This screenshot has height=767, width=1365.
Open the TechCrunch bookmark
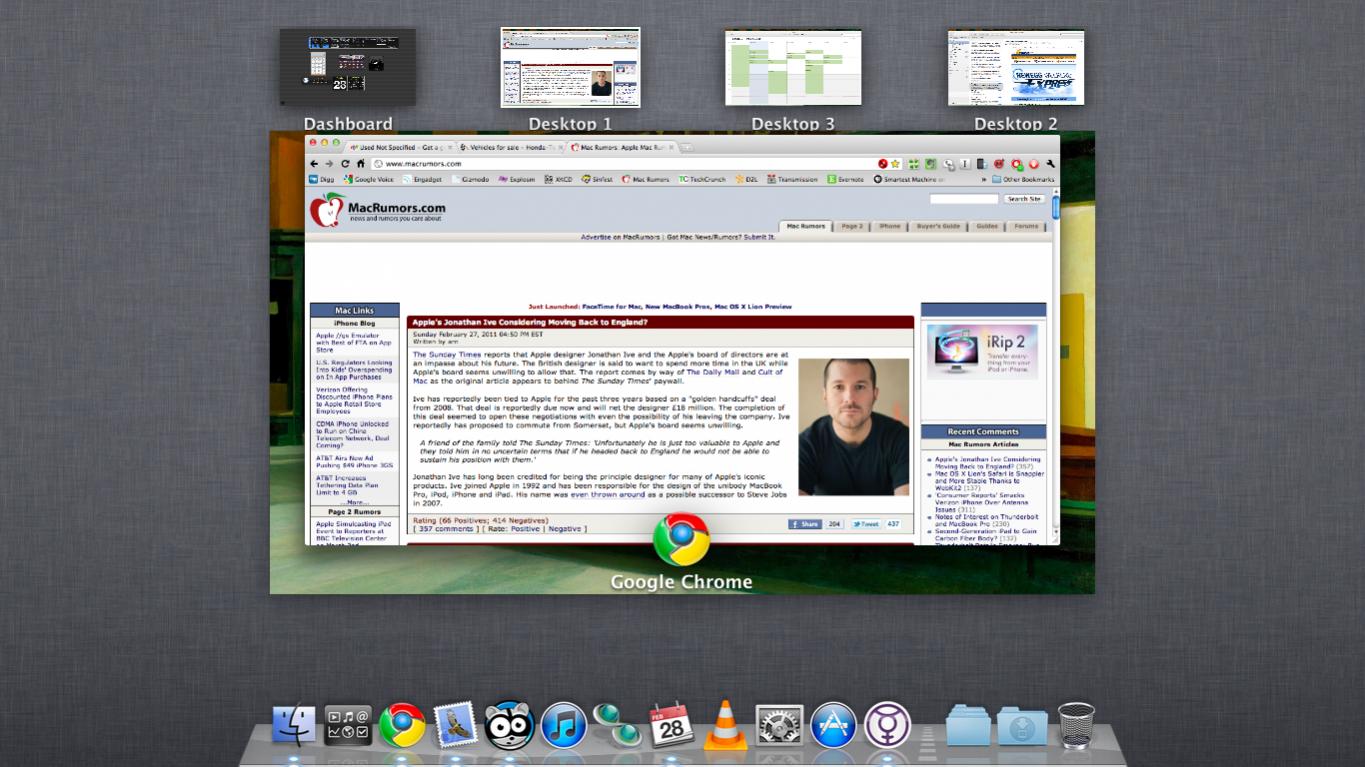pos(703,180)
